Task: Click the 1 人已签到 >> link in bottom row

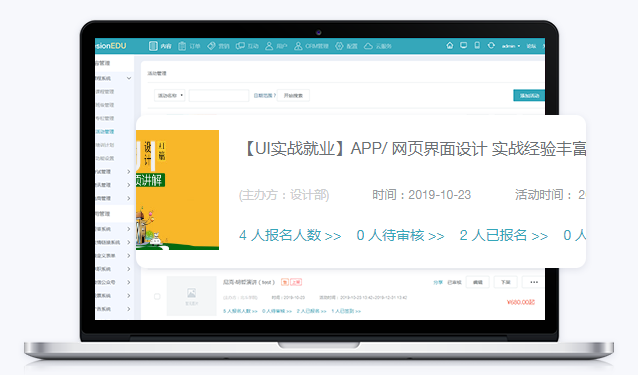Action: point(346,311)
